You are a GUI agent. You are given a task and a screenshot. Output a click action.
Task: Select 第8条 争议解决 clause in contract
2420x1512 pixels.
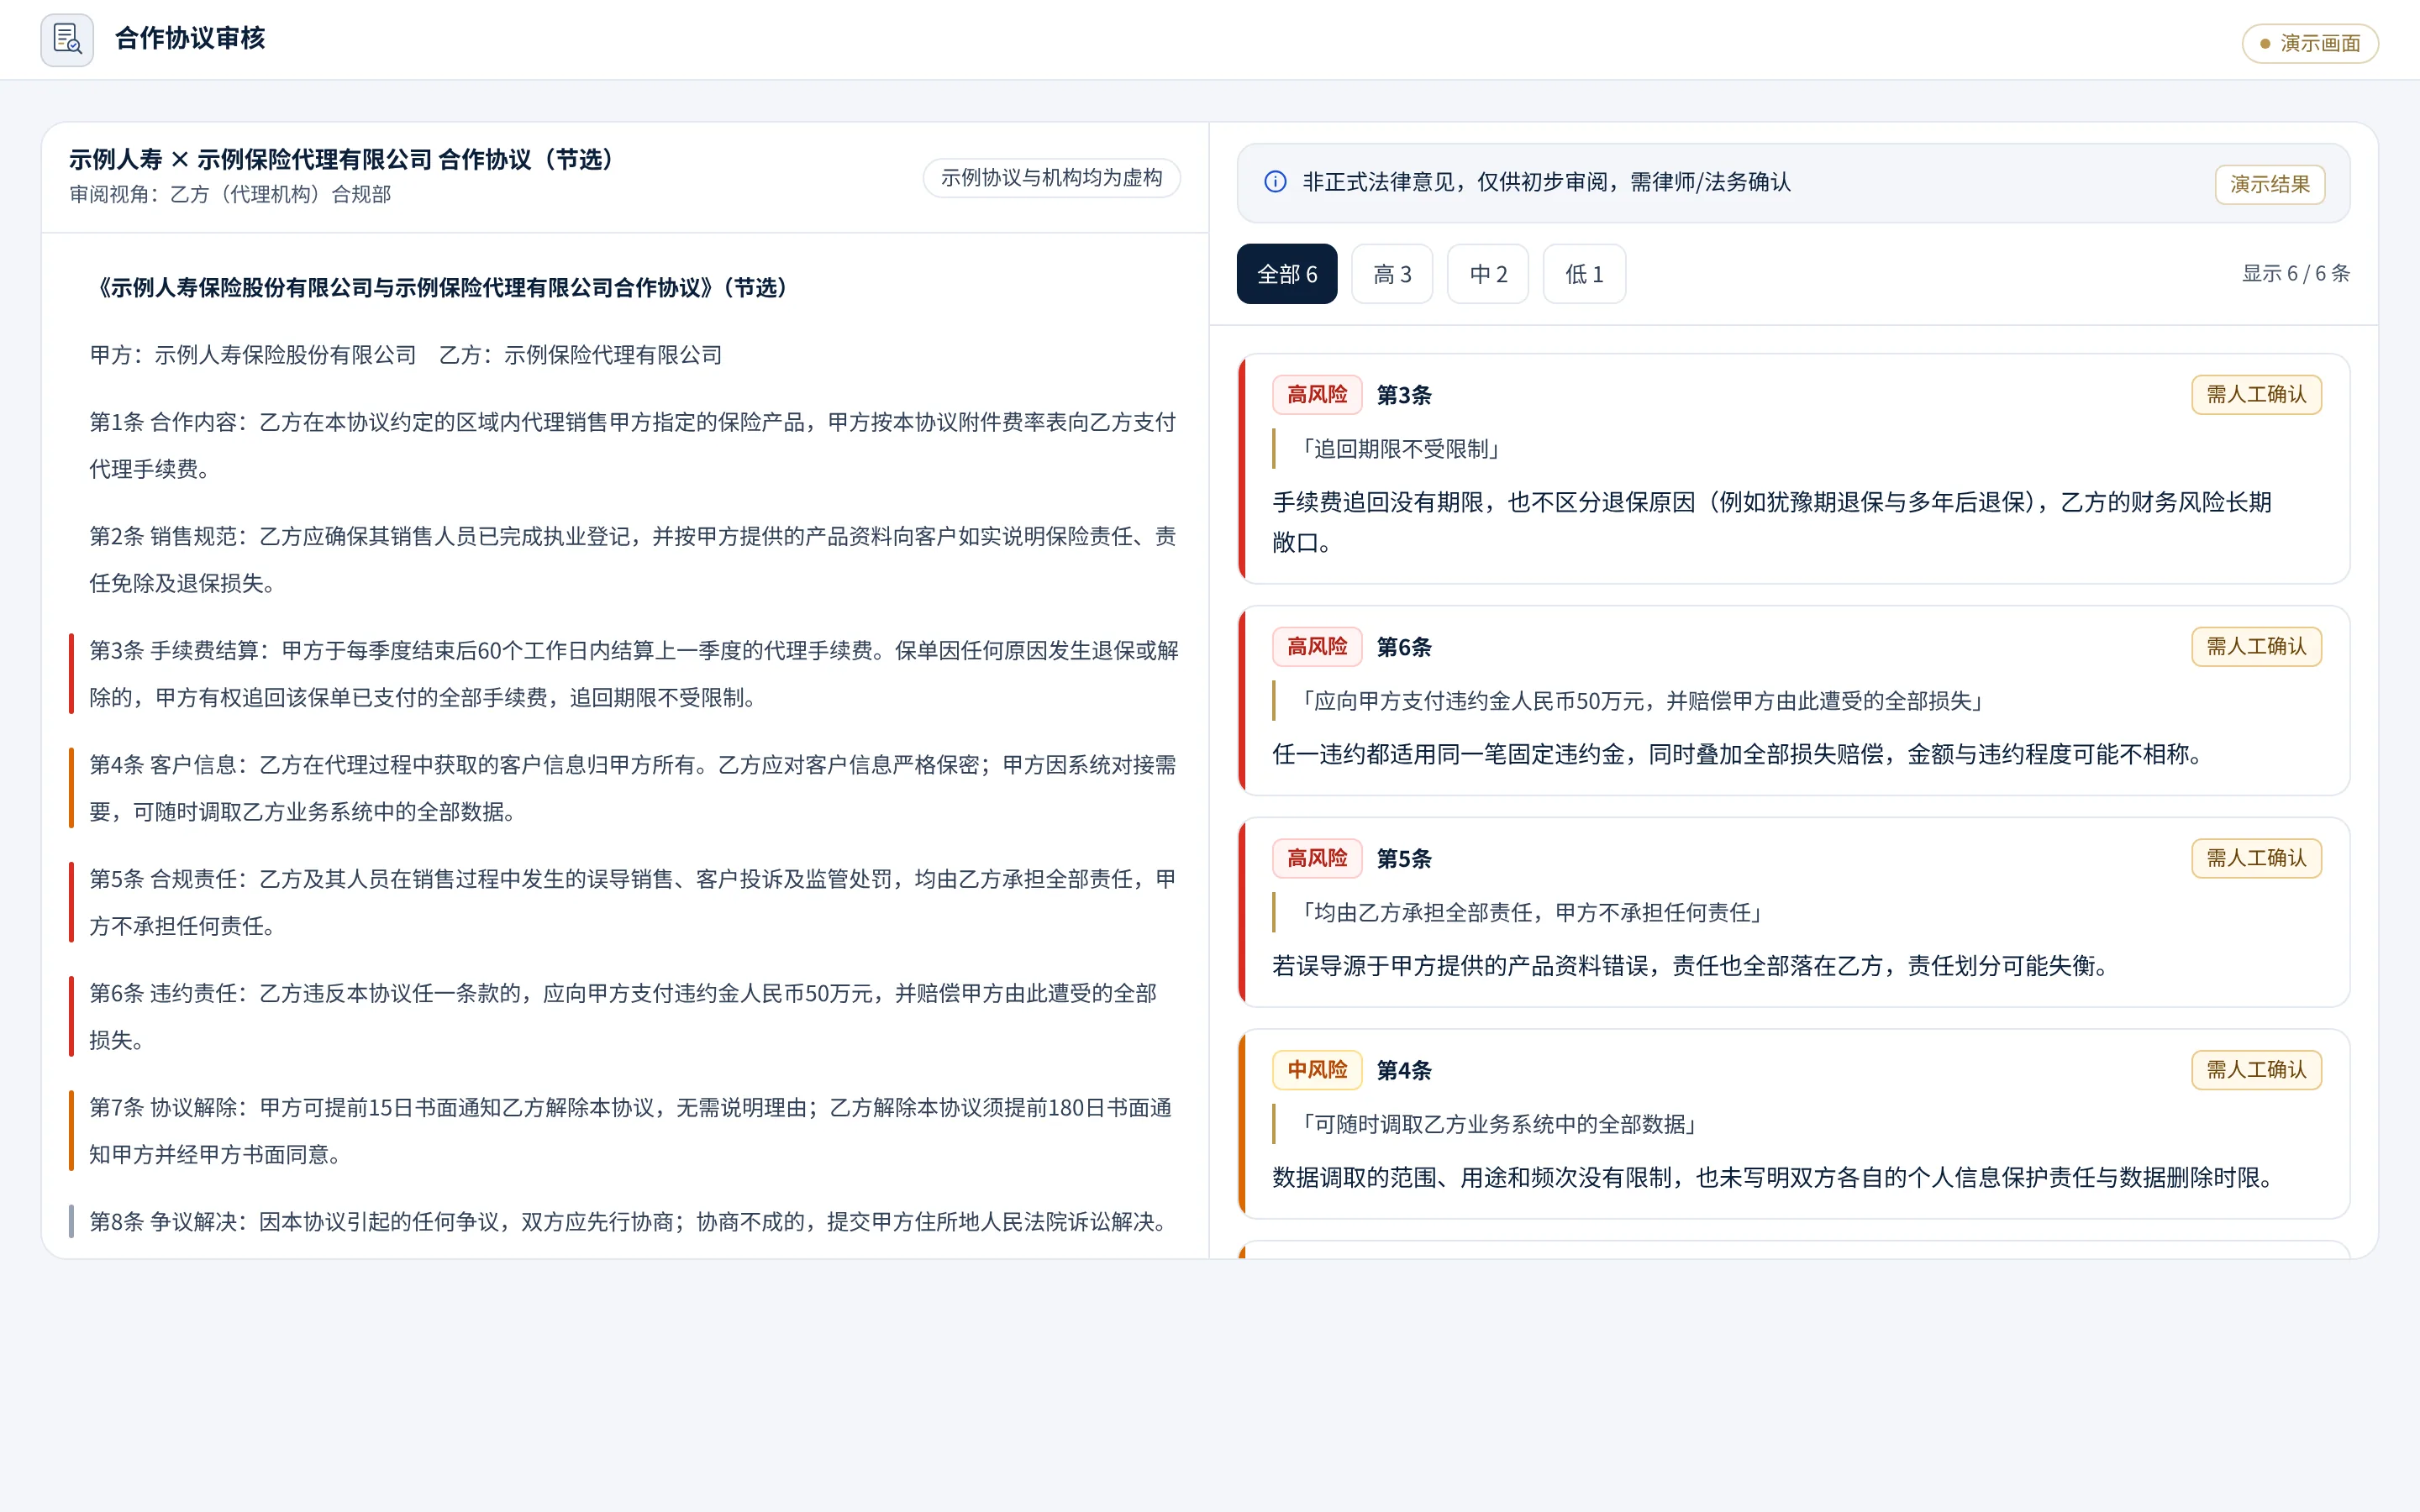[x=627, y=1222]
